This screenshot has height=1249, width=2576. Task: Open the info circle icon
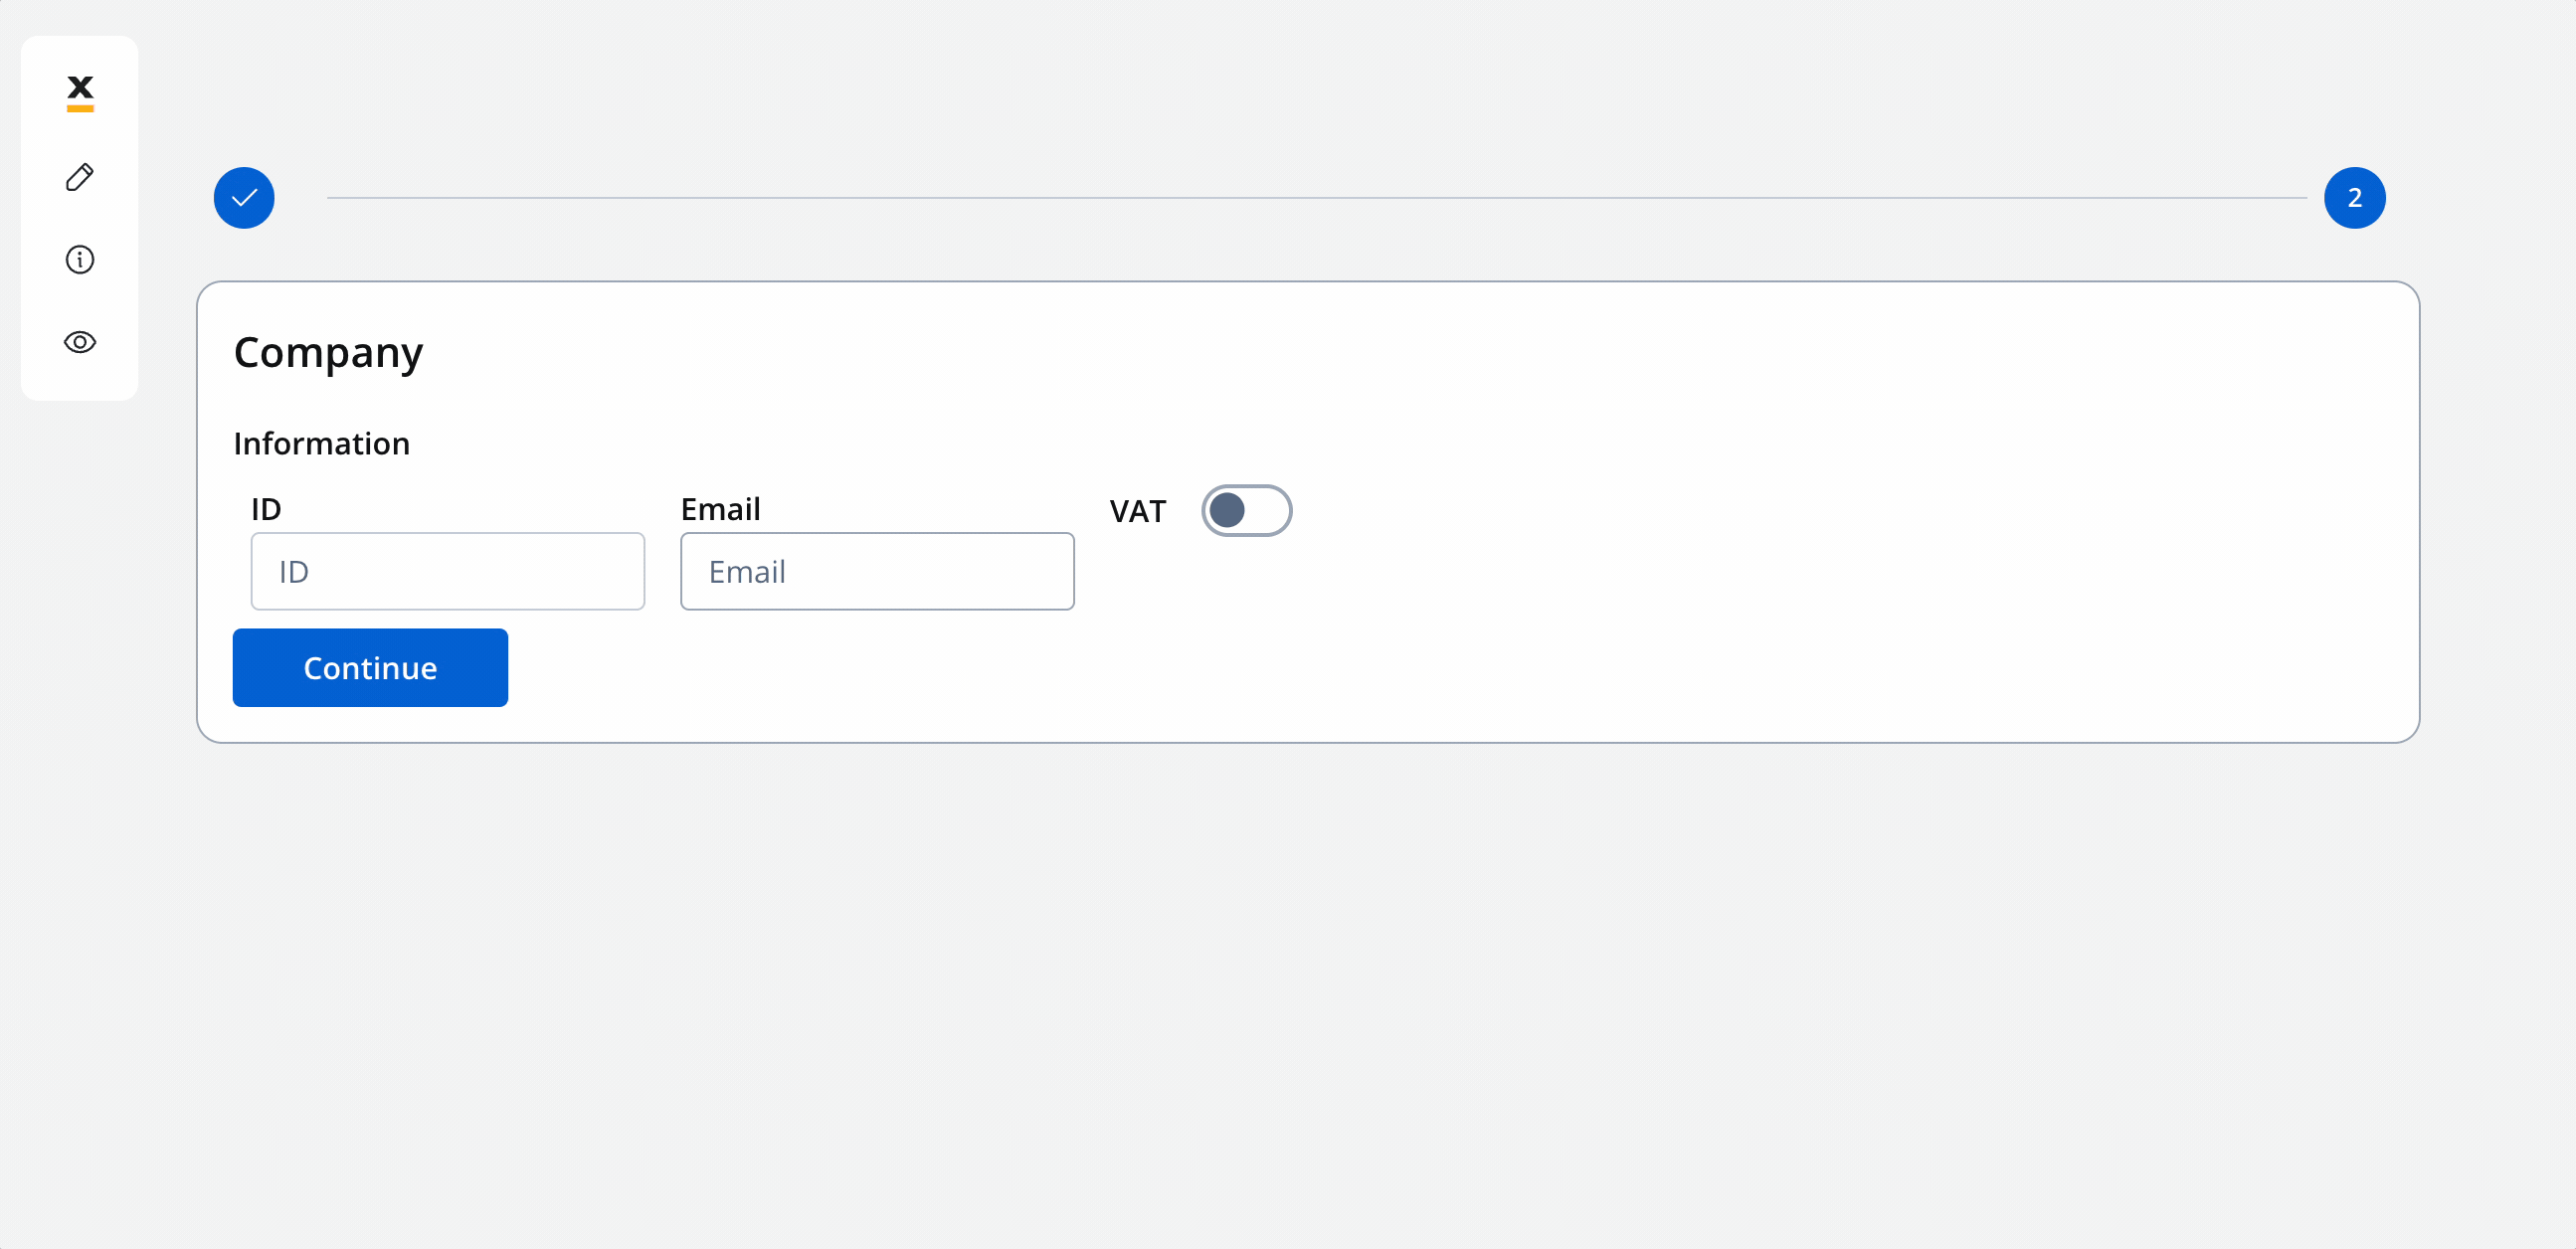coord(80,260)
